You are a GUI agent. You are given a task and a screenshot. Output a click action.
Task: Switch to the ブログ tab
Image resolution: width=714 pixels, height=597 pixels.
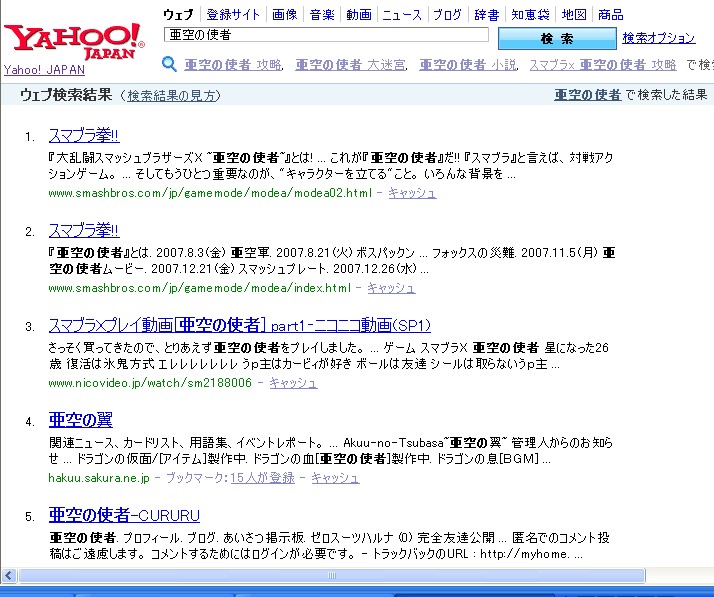447,15
